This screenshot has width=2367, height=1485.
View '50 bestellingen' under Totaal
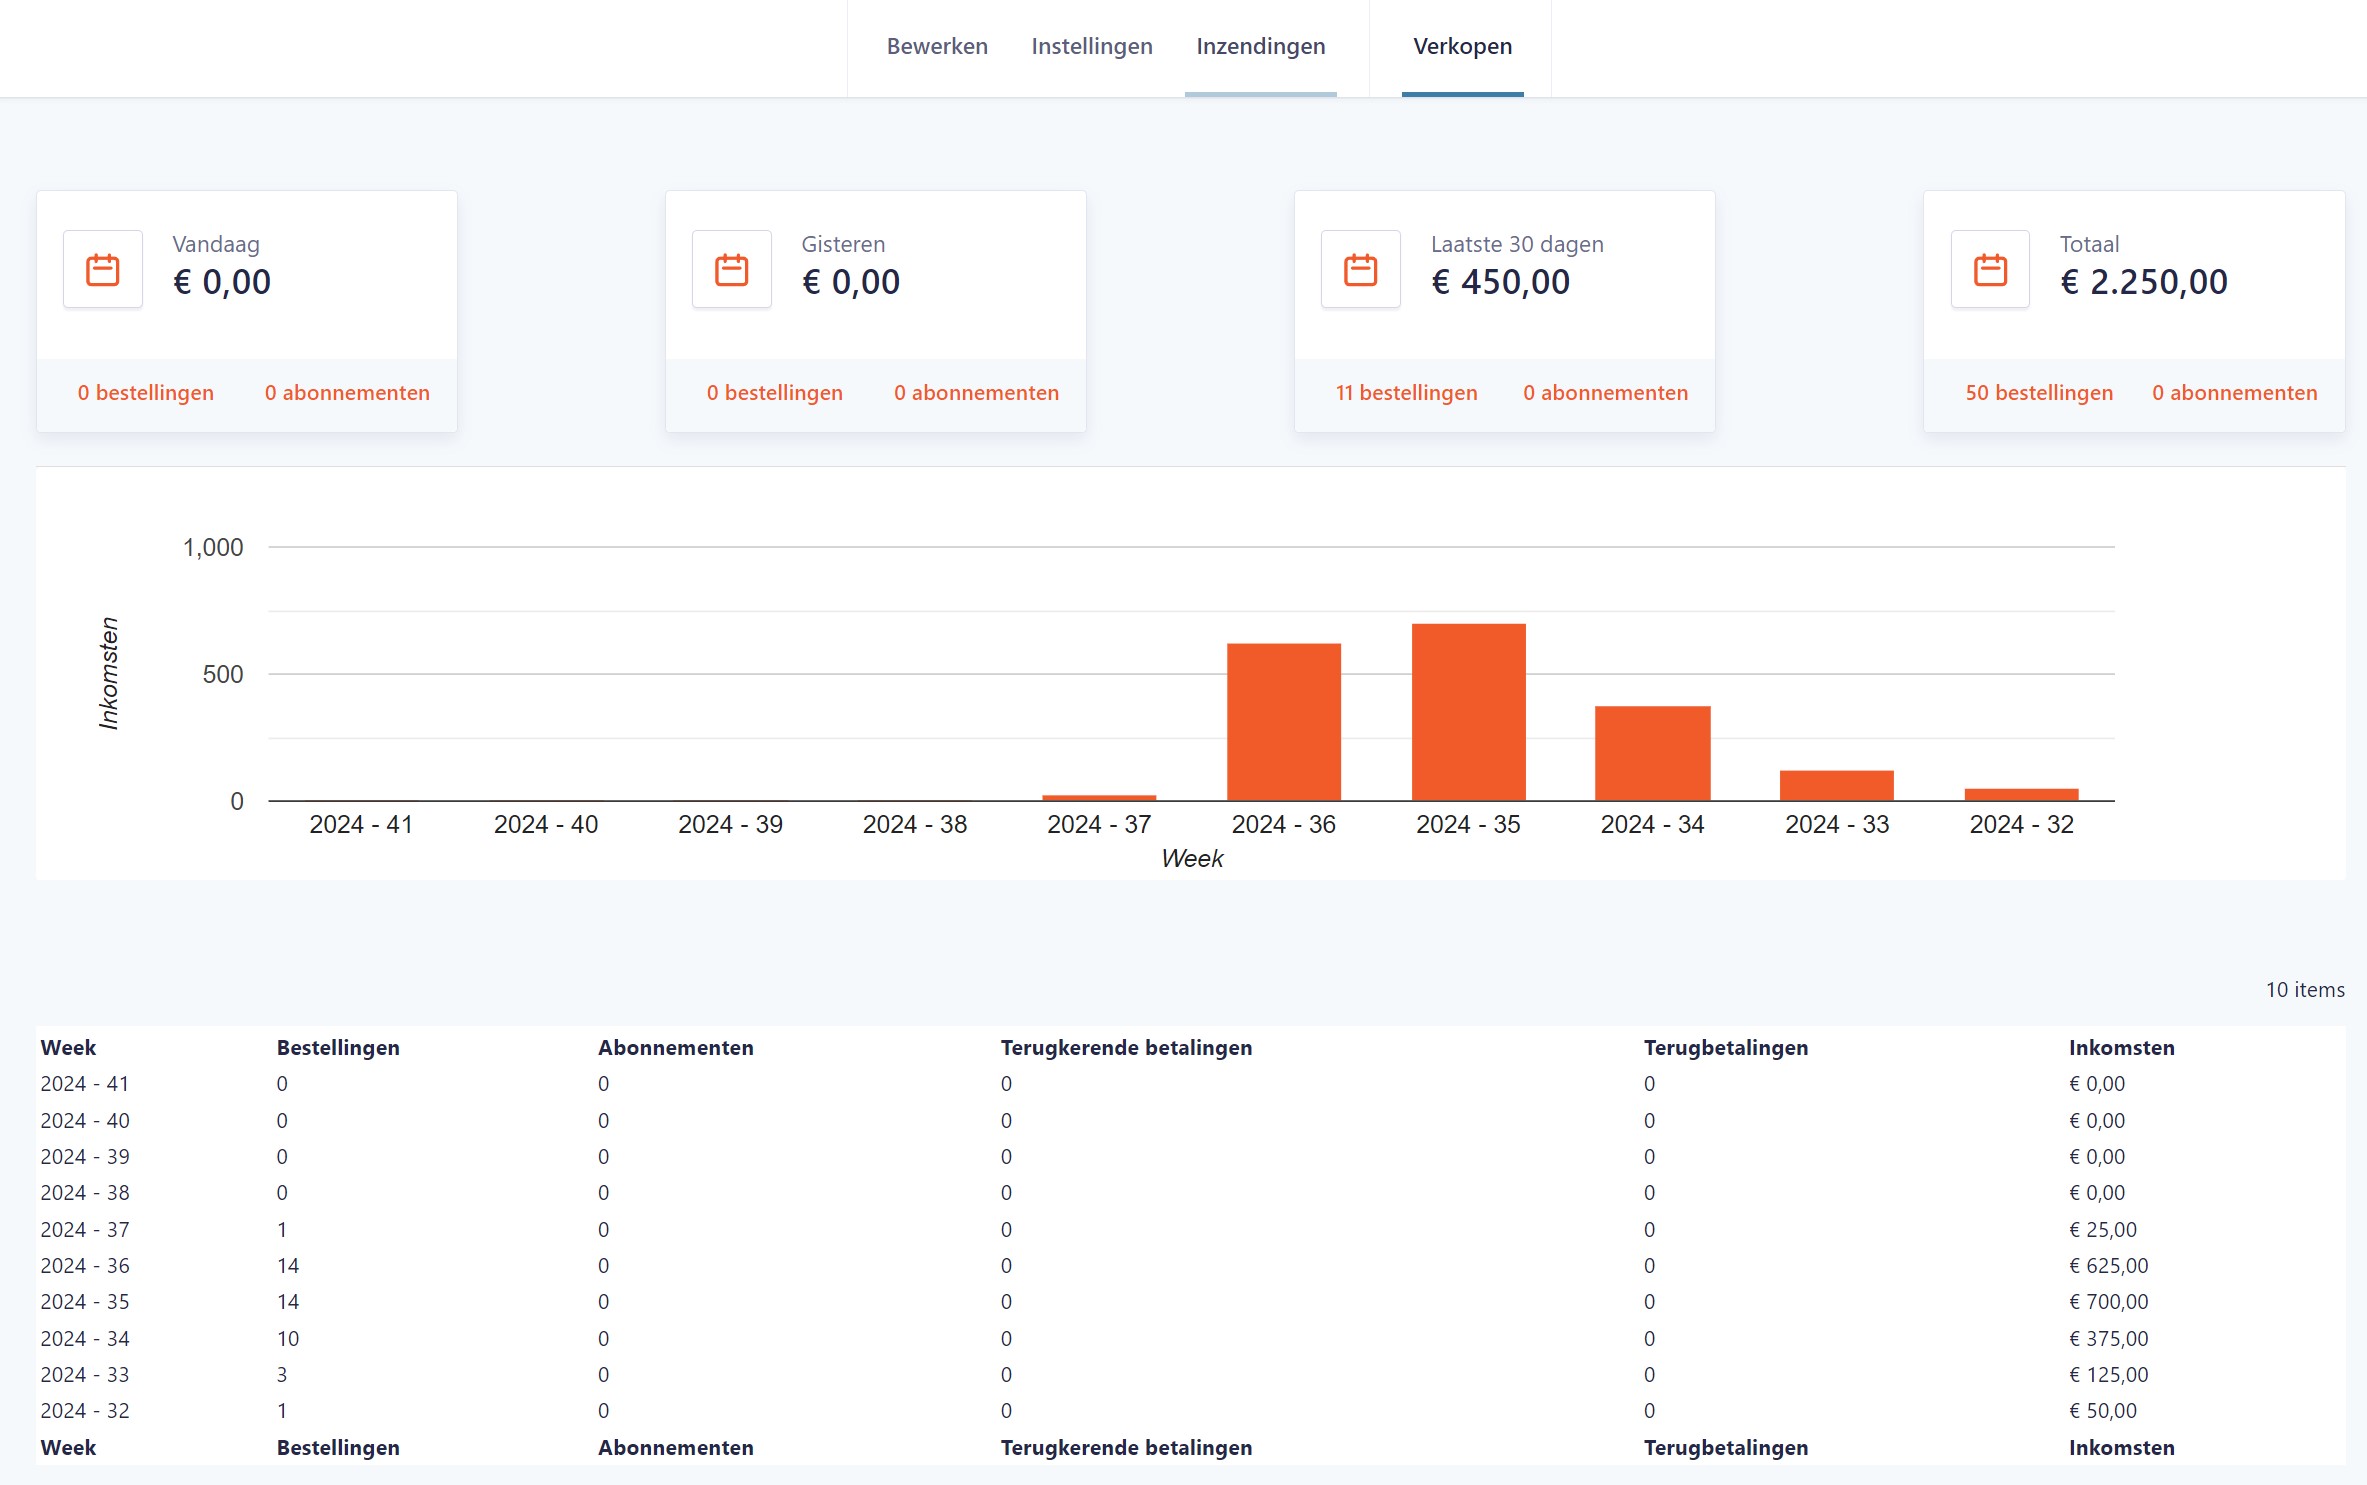2039,393
